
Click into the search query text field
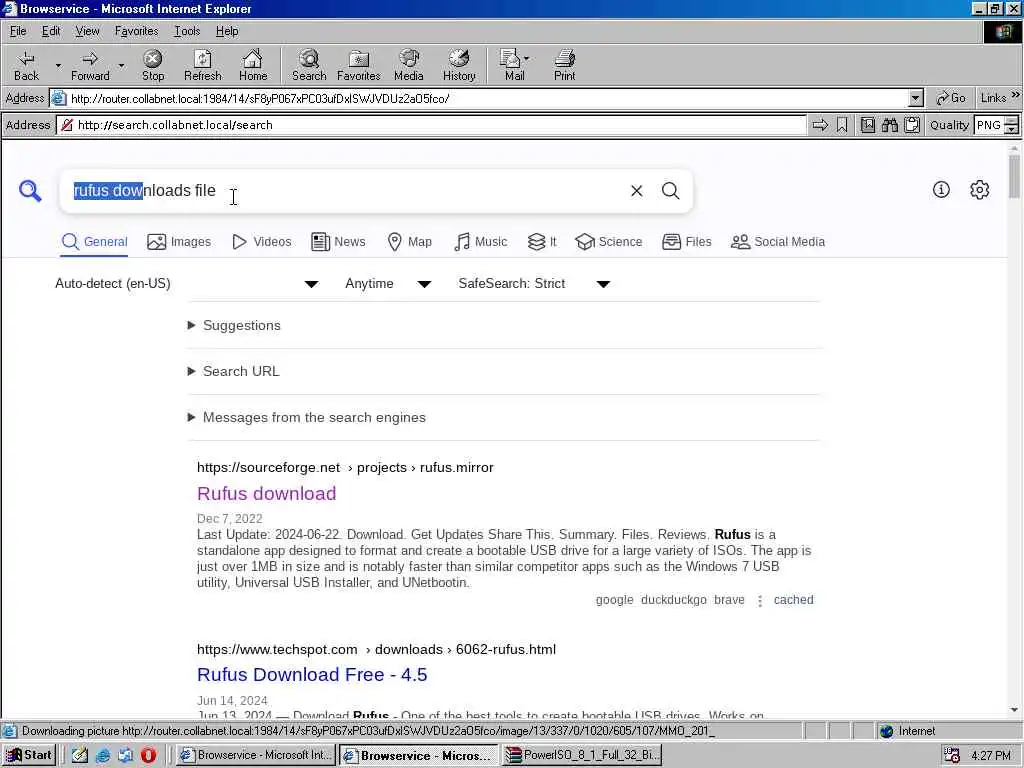click(x=346, y=191)
